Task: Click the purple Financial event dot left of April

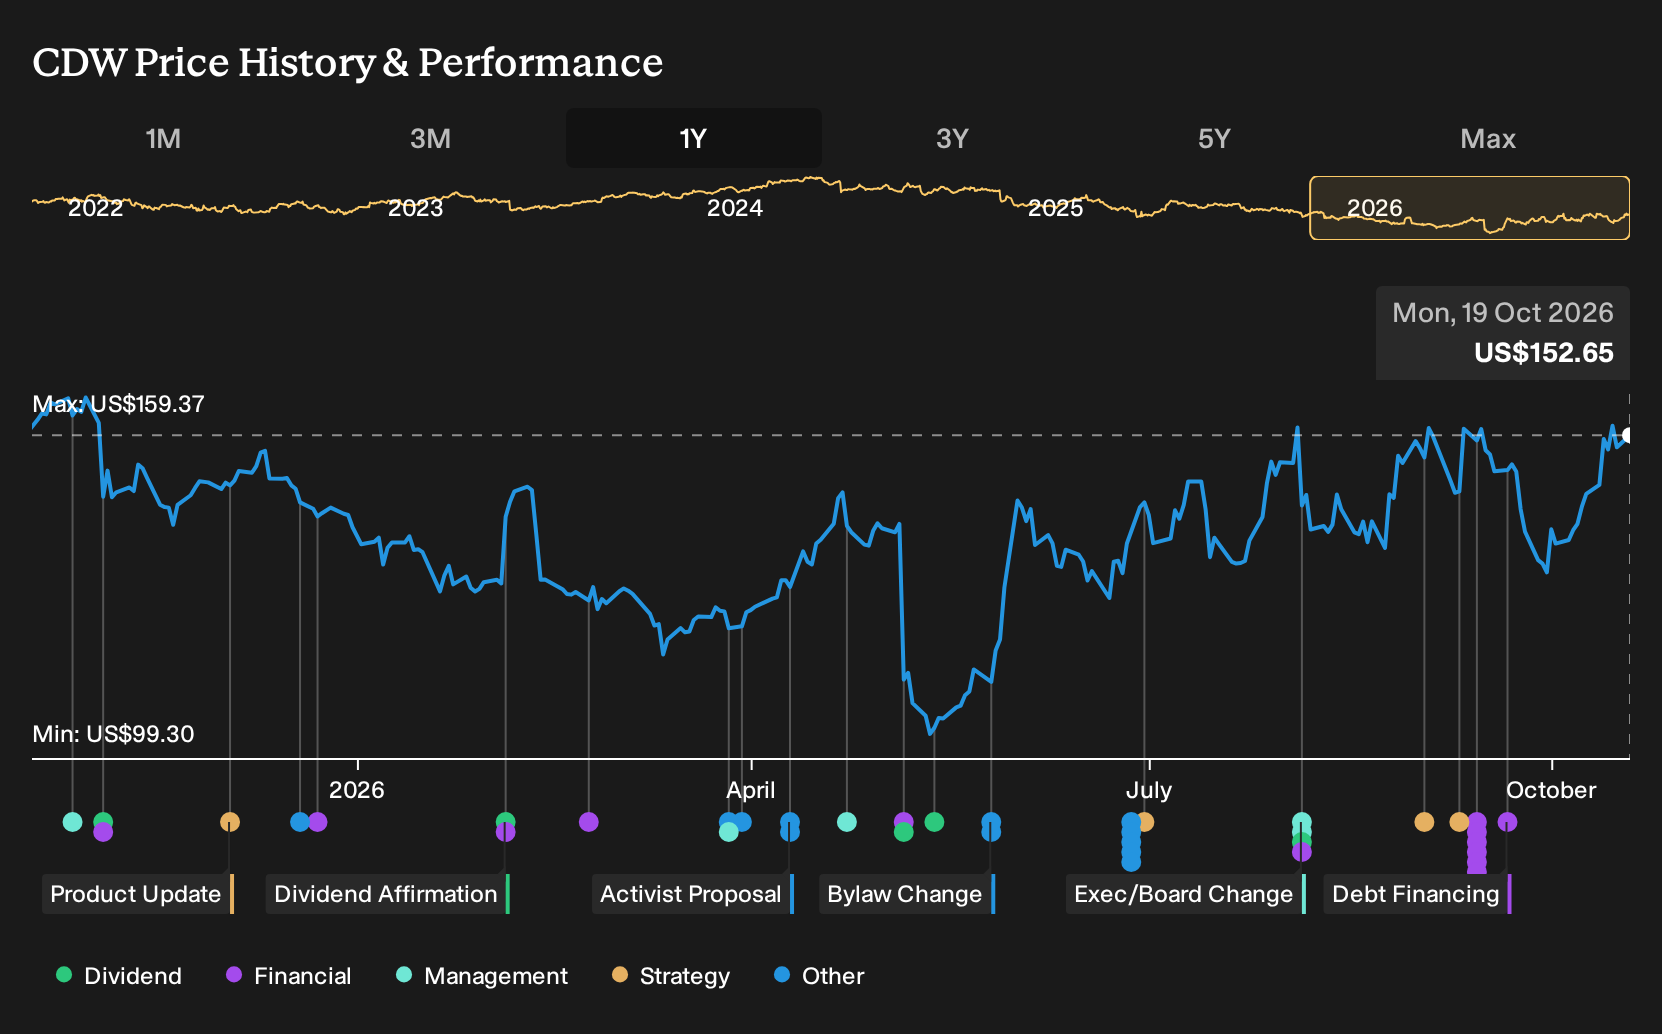Action: tap(589, 822)
